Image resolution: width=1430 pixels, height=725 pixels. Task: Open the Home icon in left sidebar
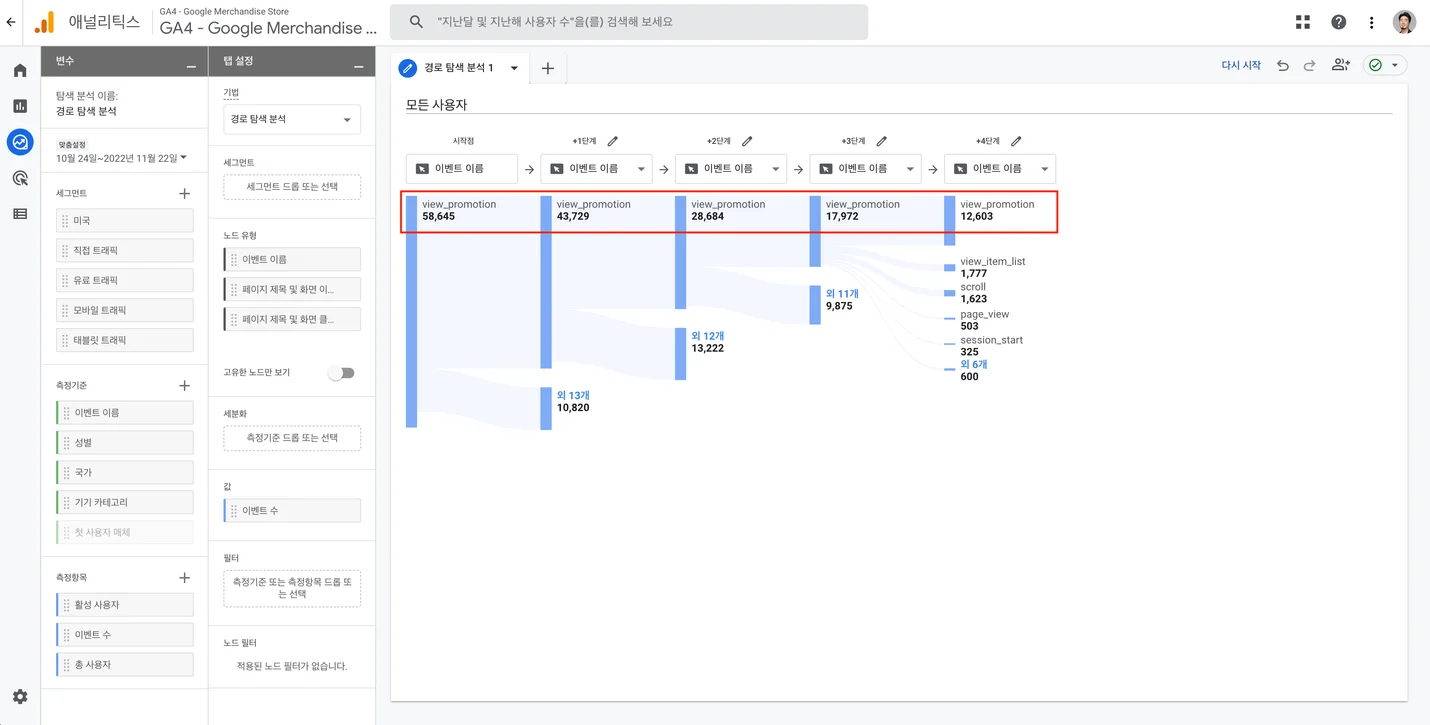[x=20, y=70]
